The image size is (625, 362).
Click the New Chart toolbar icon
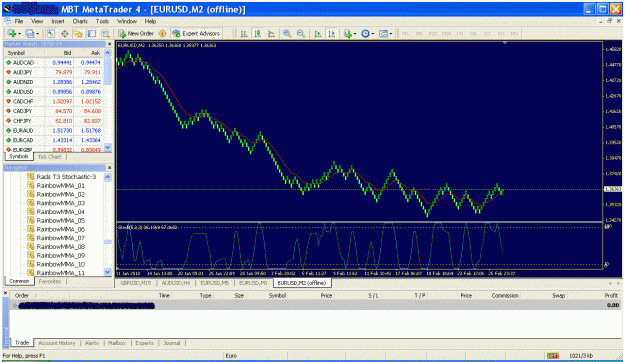click(x=12, y=33)
